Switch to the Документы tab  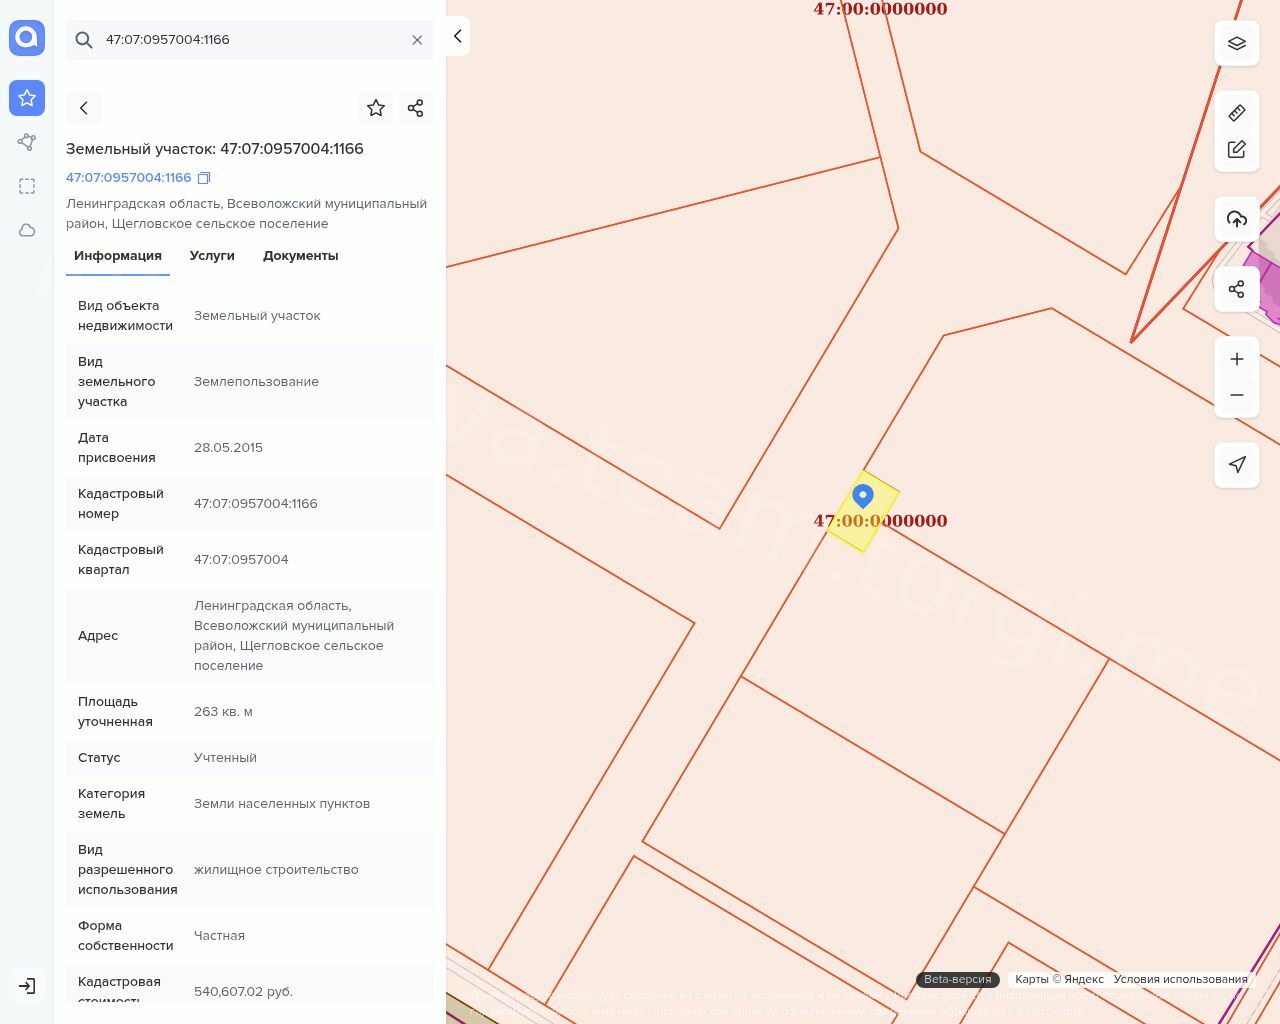coord(300,256)
